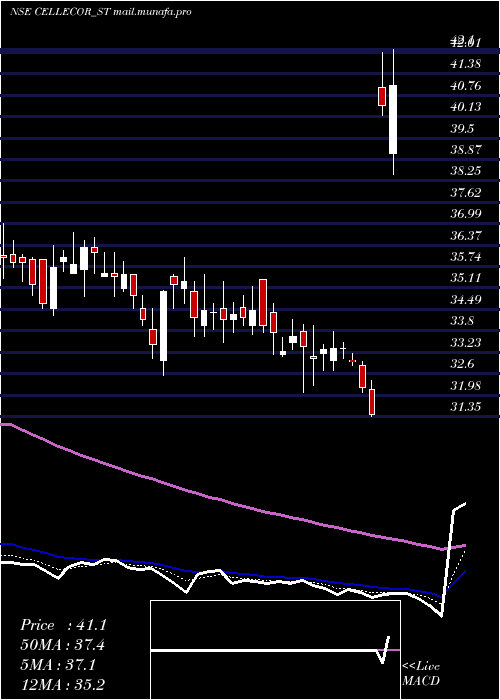
Task: Click the '<<Live MACD' label
Action: point(421,674)
